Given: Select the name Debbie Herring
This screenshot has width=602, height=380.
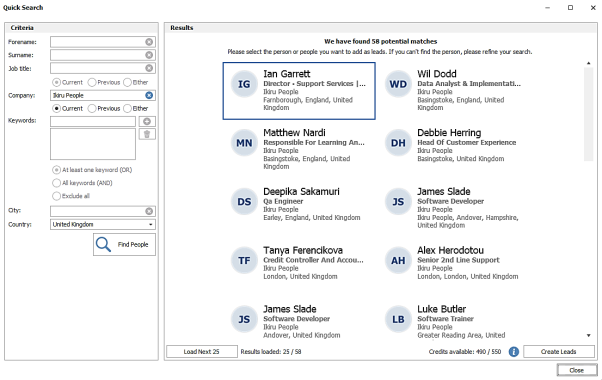Looking at the screenshot, I should [449, 132].
